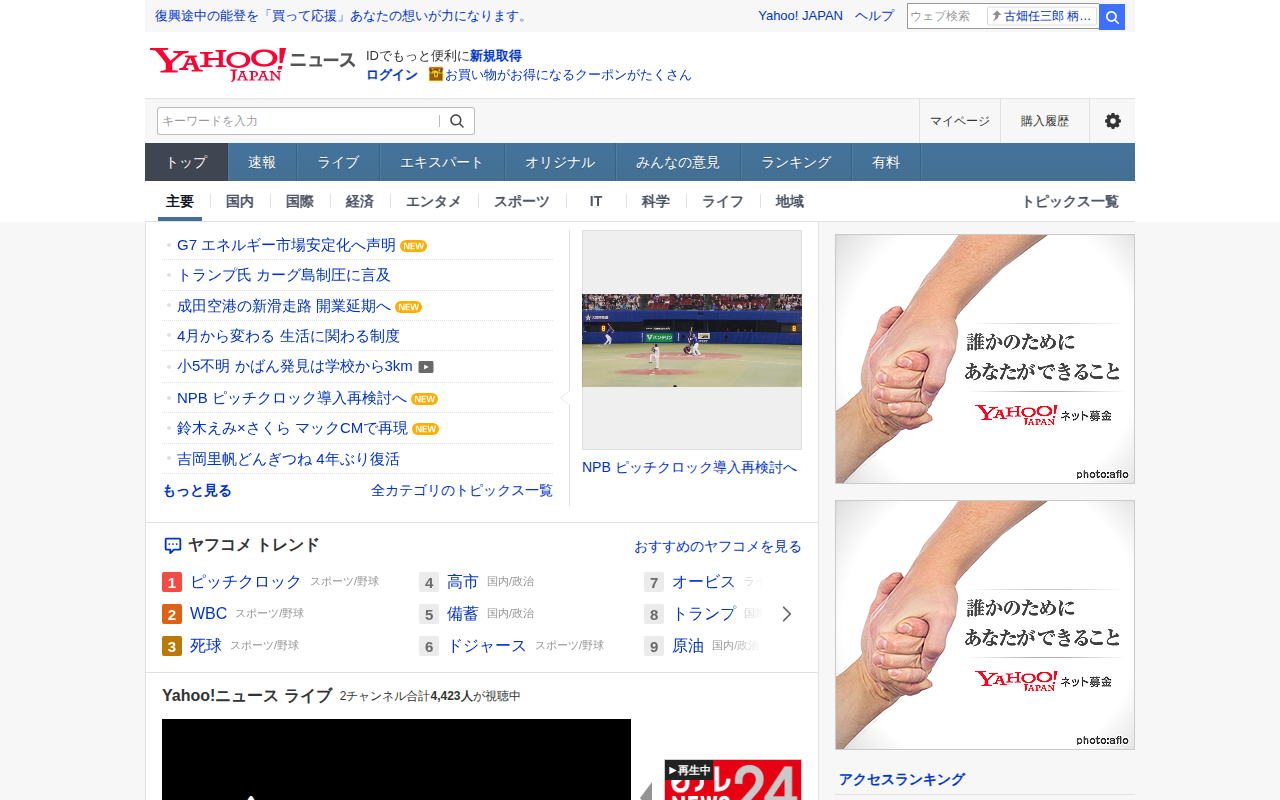Screen dimensions: 1280x800
Task: Open trend rank 3 死球
Action: (206, 646)
